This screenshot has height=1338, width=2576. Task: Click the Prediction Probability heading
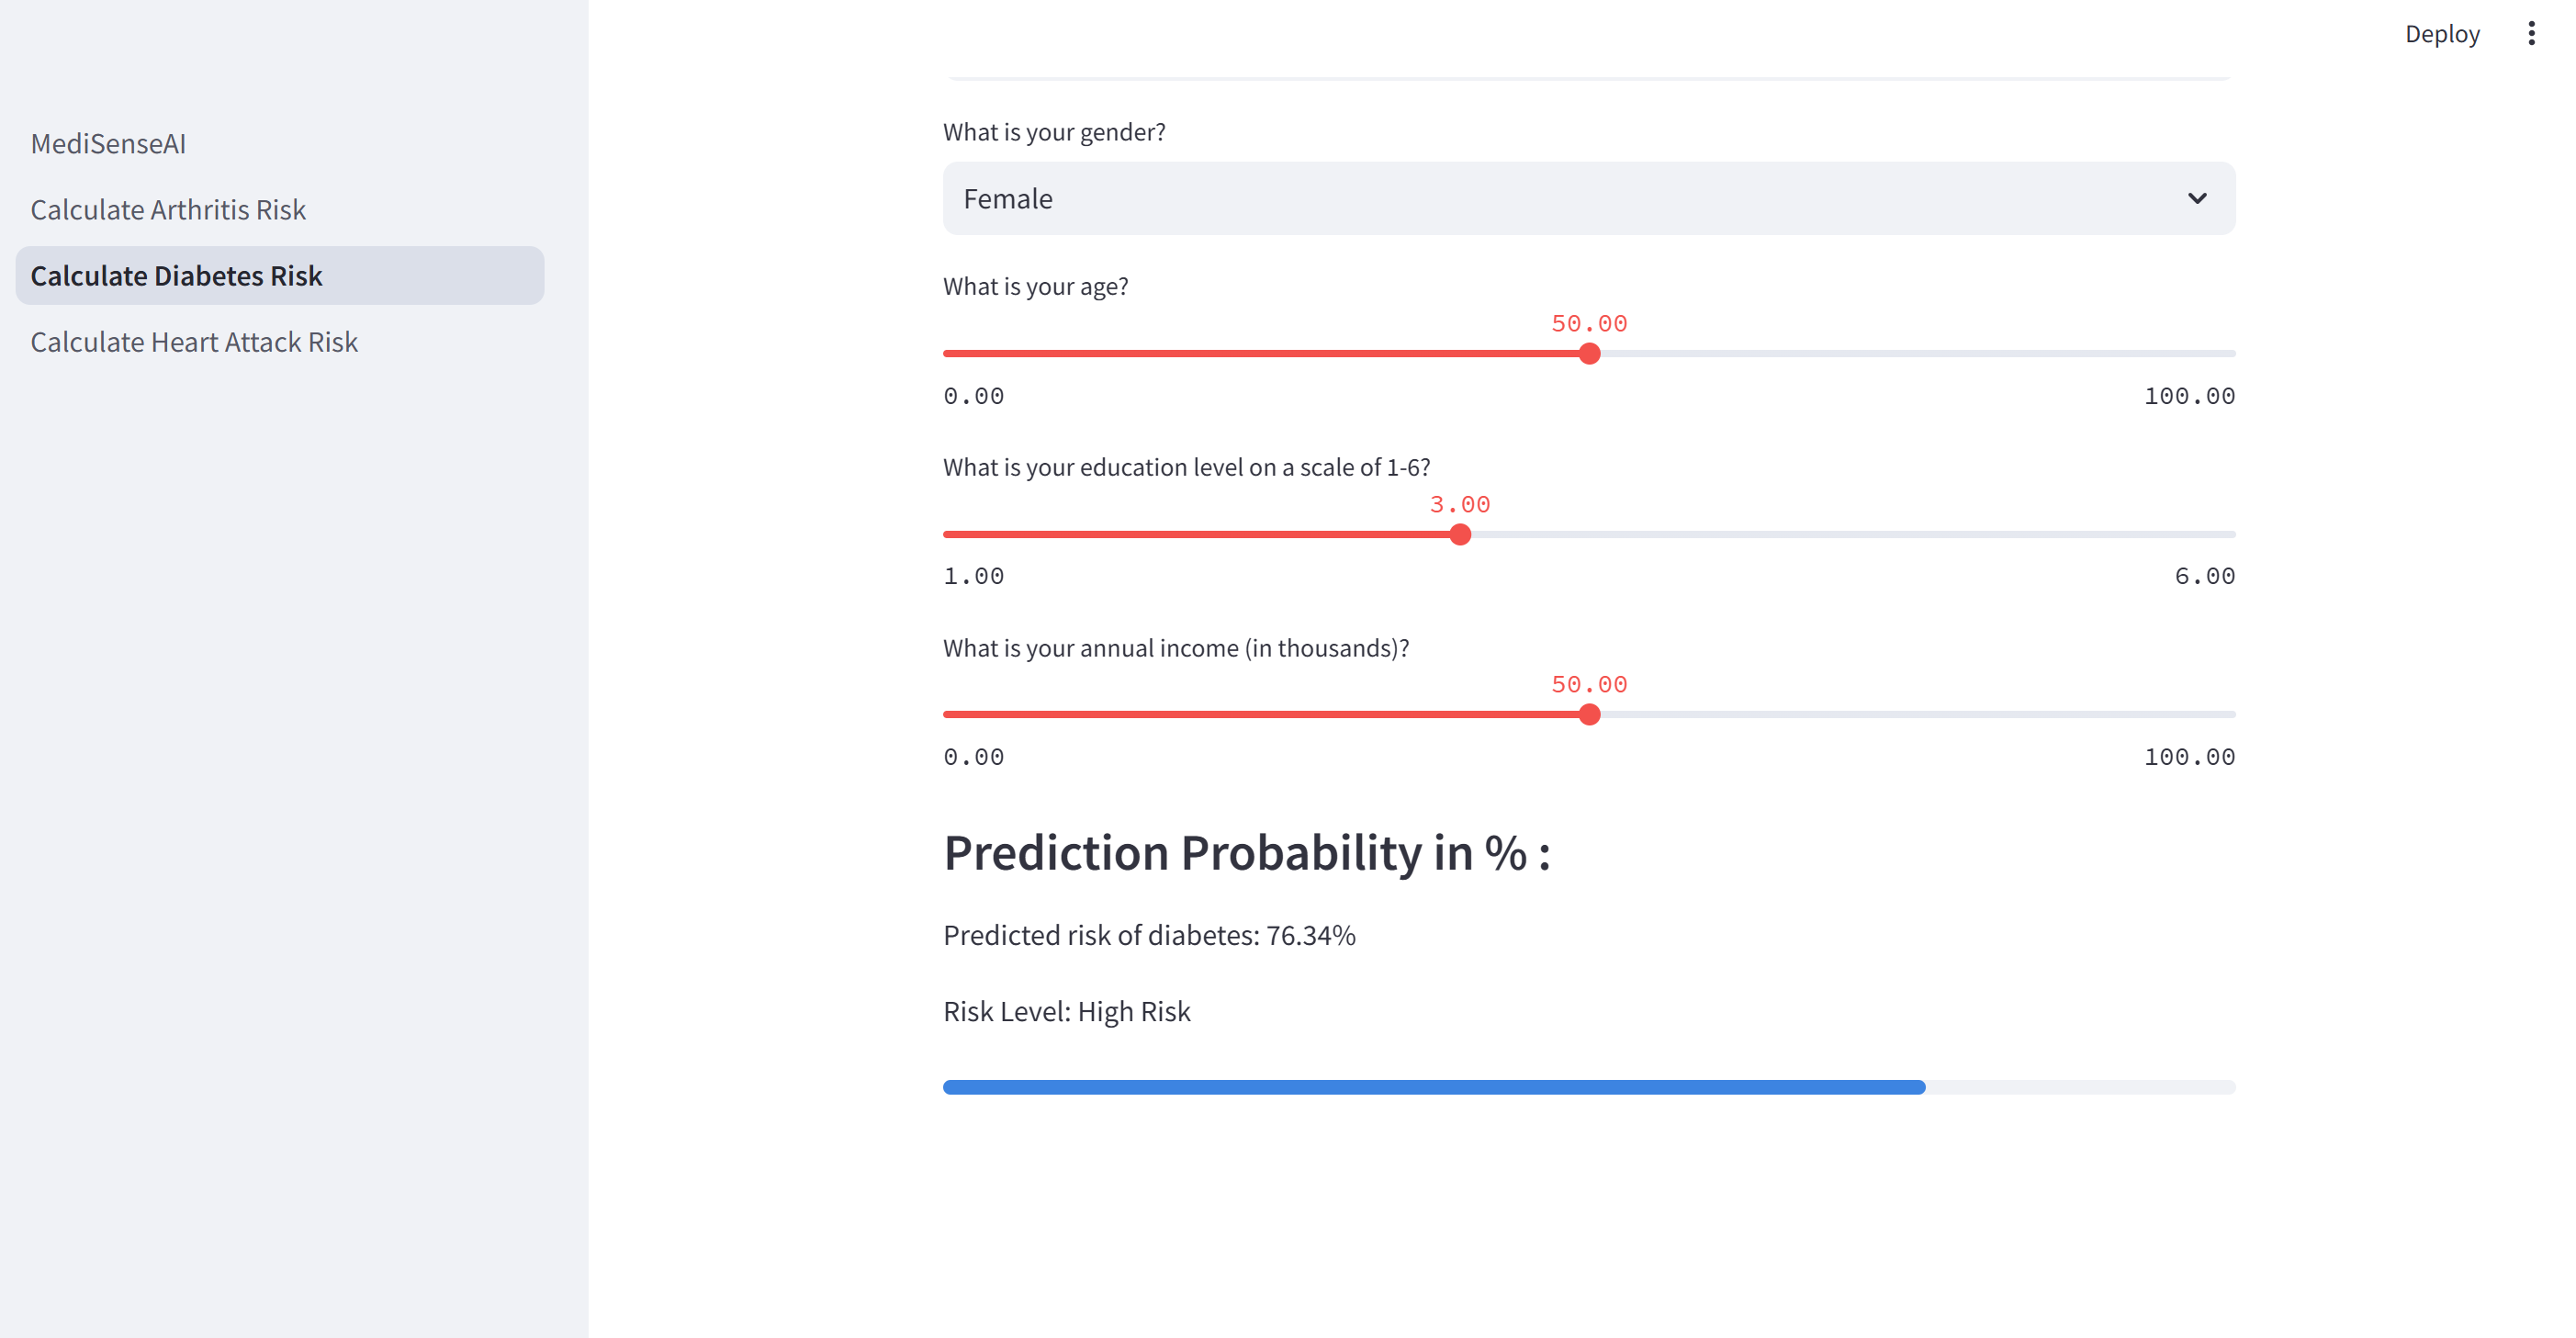[1246, 853]
